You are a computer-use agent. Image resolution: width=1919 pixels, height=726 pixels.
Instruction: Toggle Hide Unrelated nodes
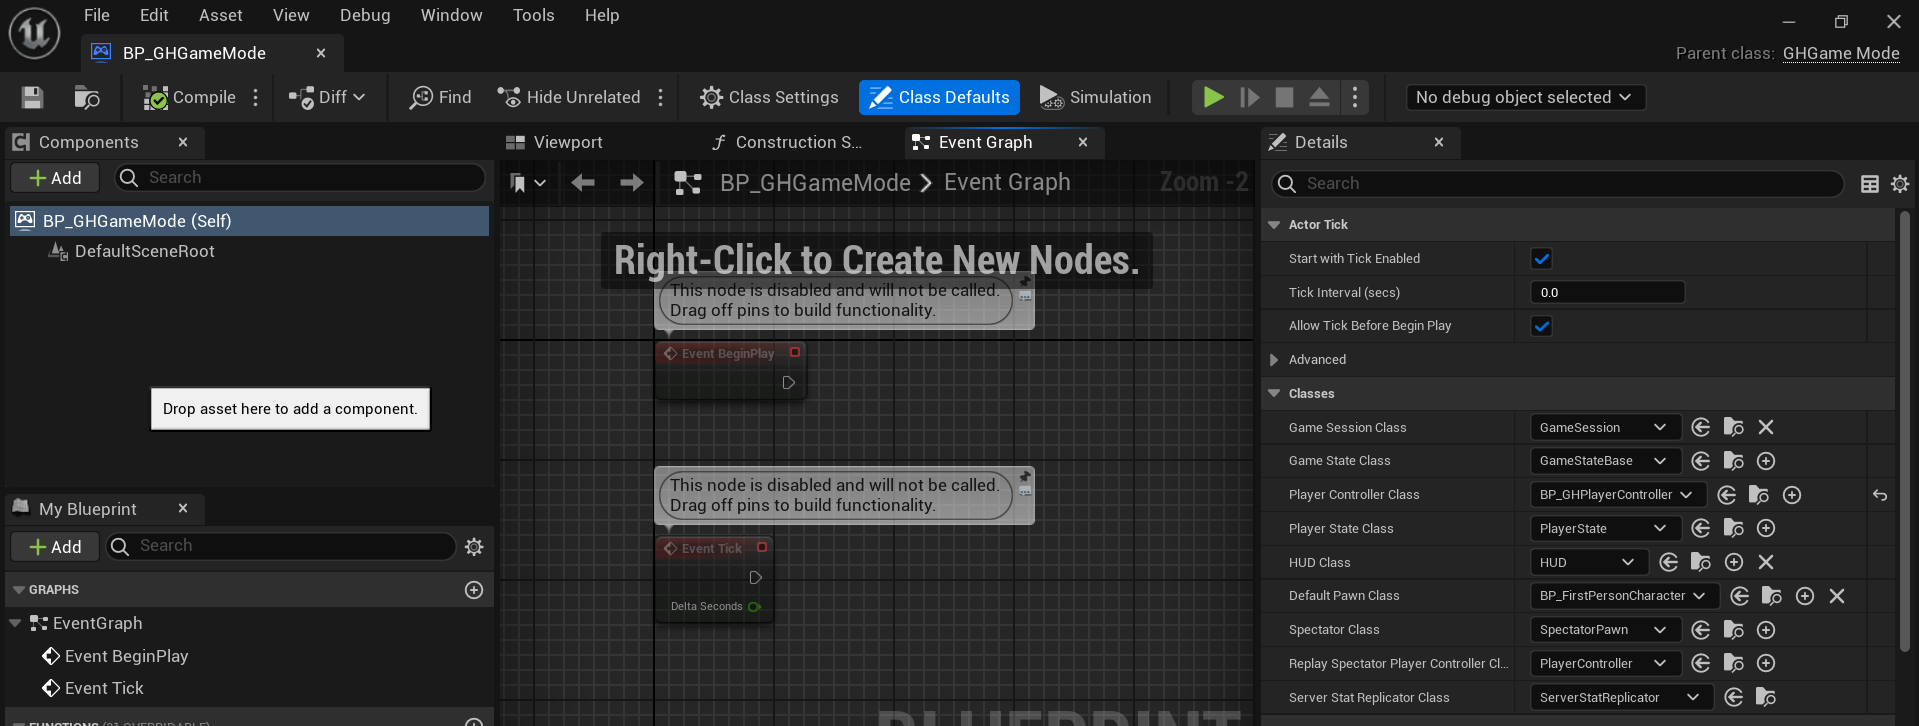point(569,97)
